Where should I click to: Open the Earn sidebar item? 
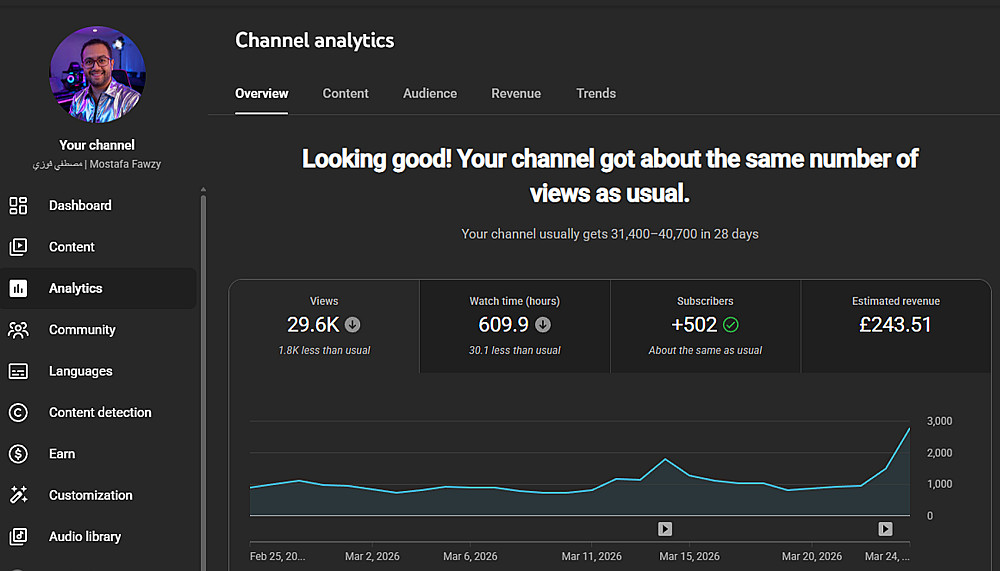[x=98, y=454]
